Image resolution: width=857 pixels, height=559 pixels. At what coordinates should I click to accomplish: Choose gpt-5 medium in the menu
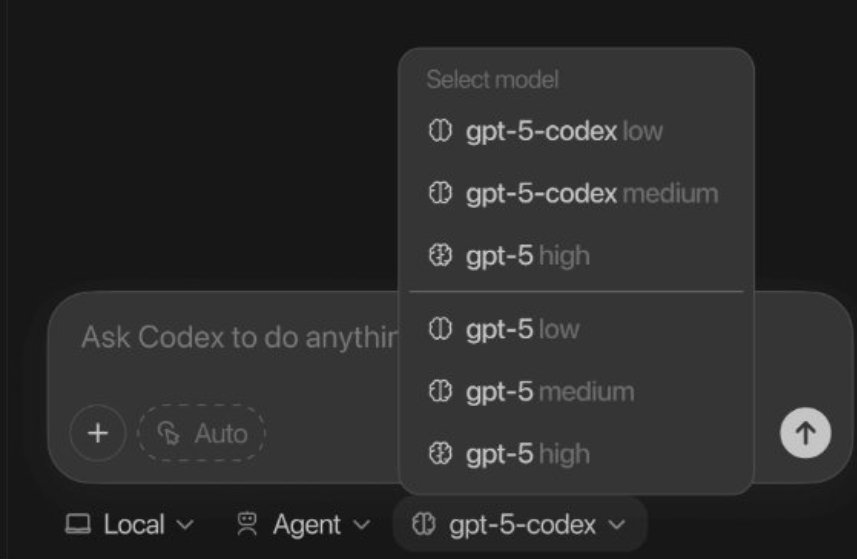[577, 391]
